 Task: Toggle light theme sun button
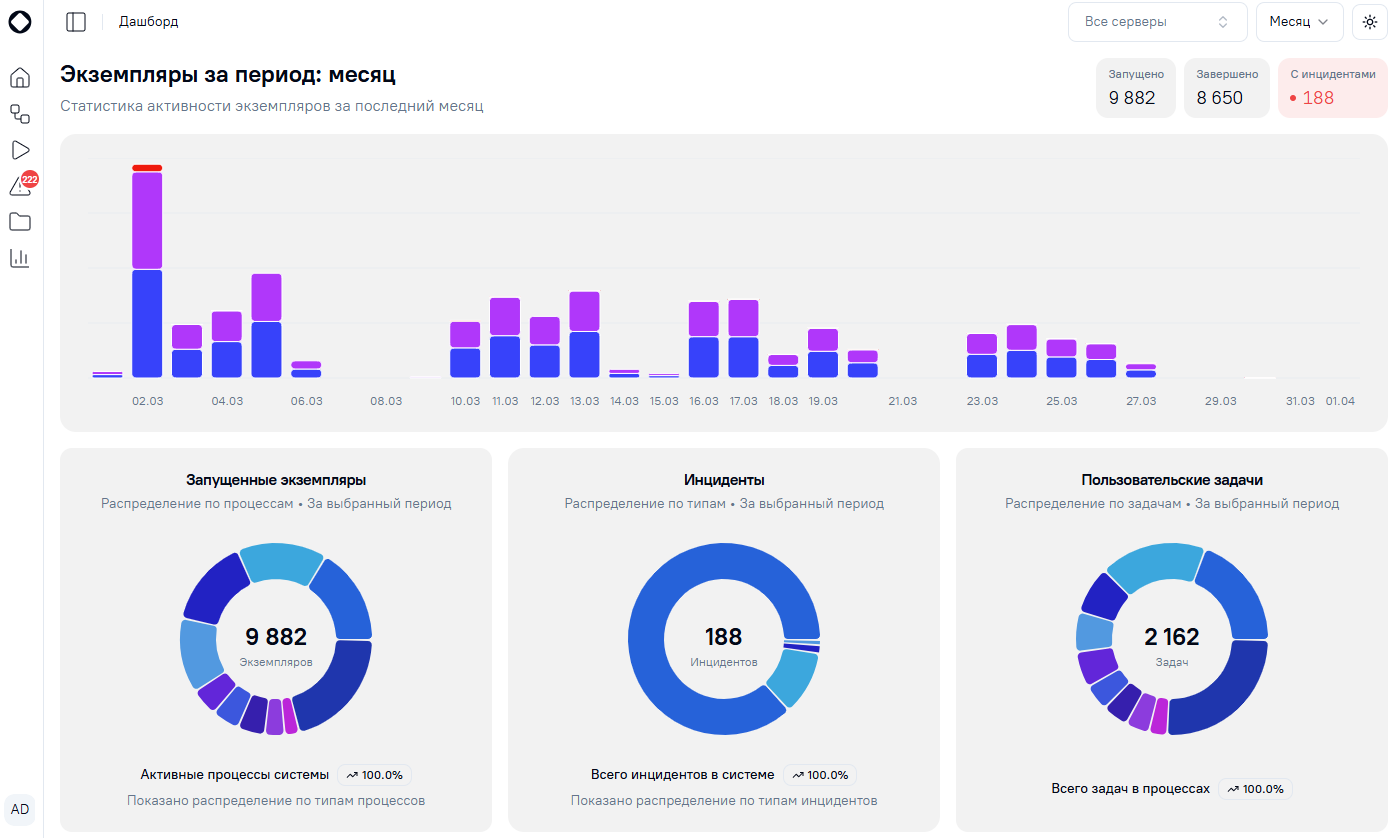click(1369, 22)
